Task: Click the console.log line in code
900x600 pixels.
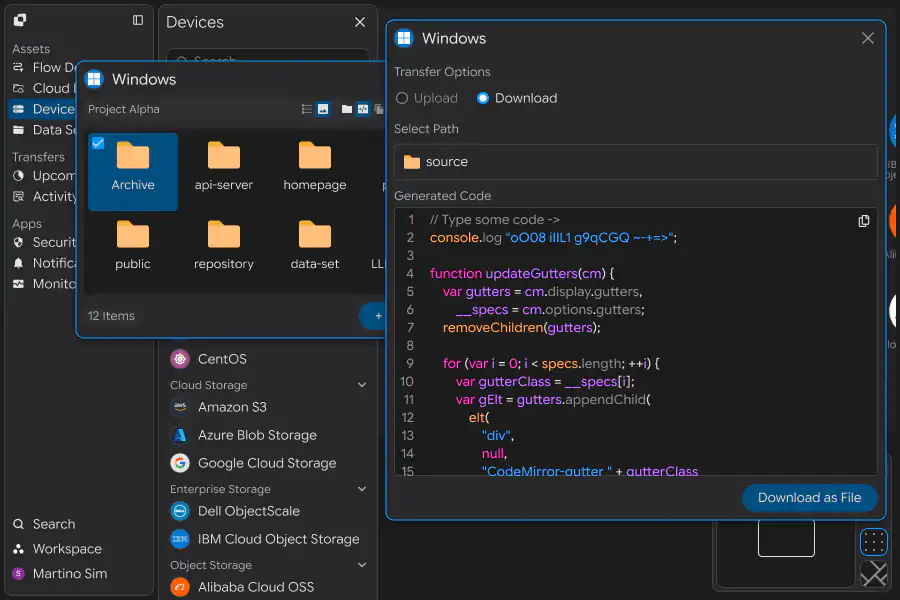Action: (x=553, y=238)
